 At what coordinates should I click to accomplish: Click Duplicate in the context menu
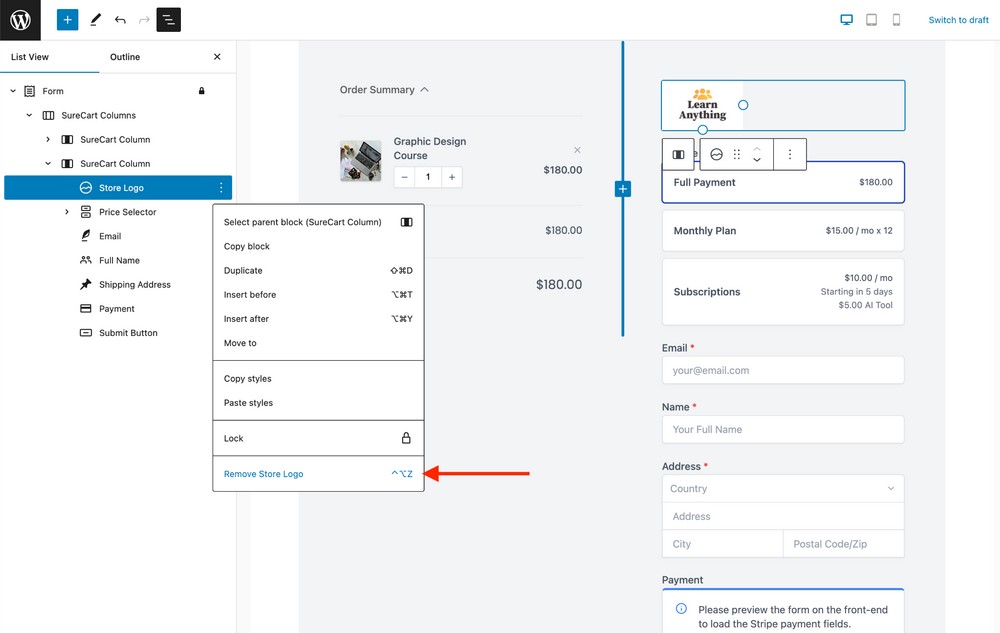[x=243, y=271]
